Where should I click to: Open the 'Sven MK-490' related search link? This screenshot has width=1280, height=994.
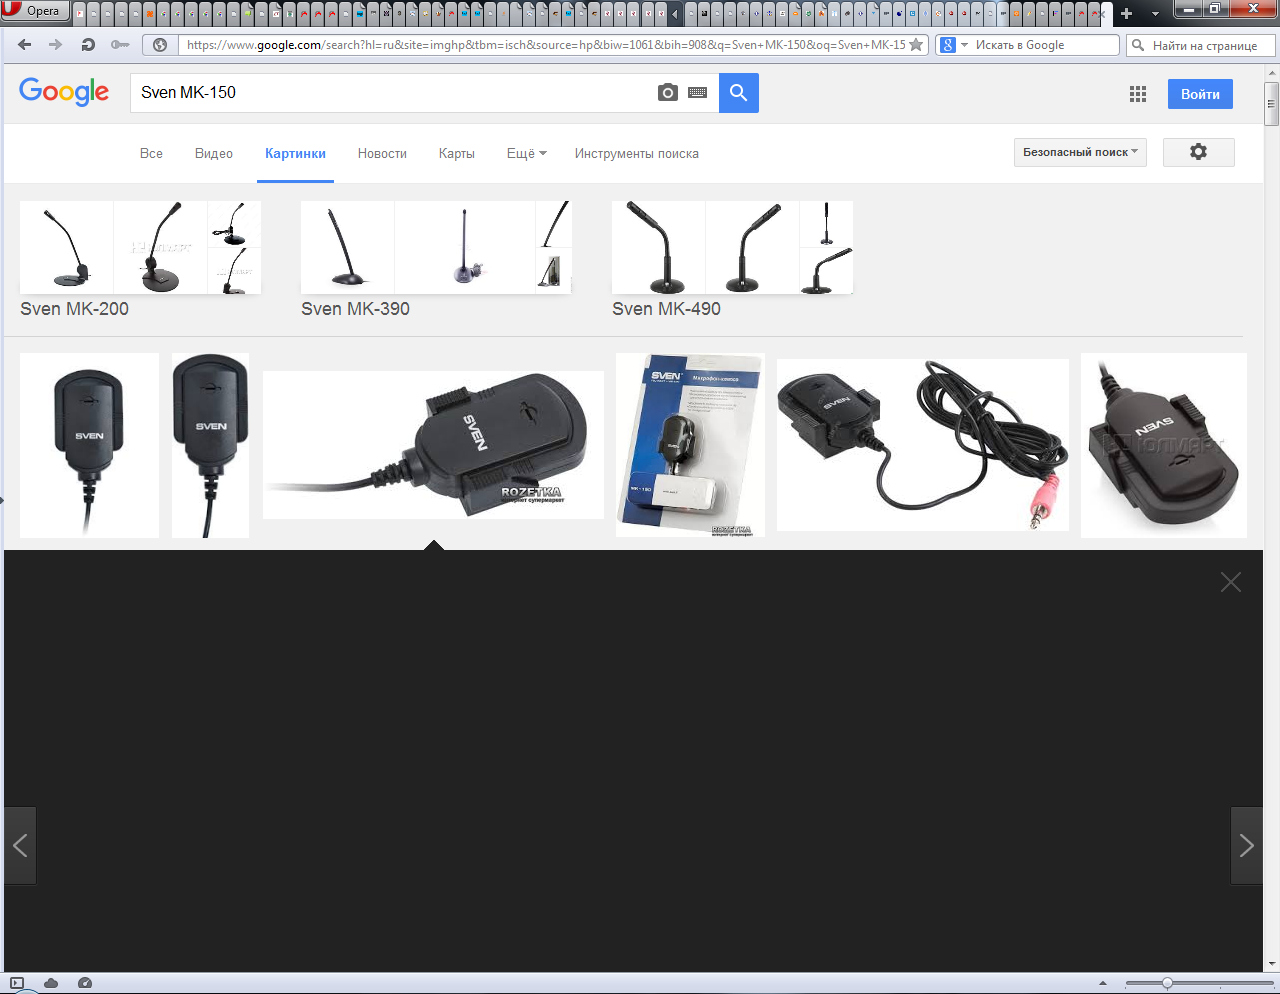[x=667, y=309]
